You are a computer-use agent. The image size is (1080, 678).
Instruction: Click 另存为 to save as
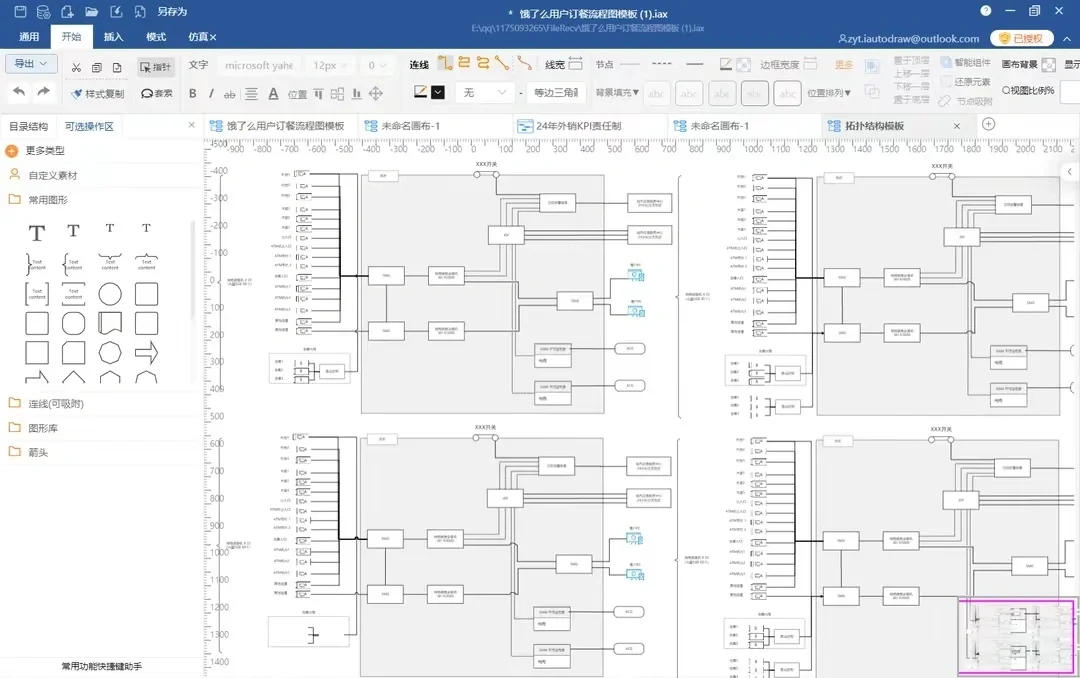172,12
